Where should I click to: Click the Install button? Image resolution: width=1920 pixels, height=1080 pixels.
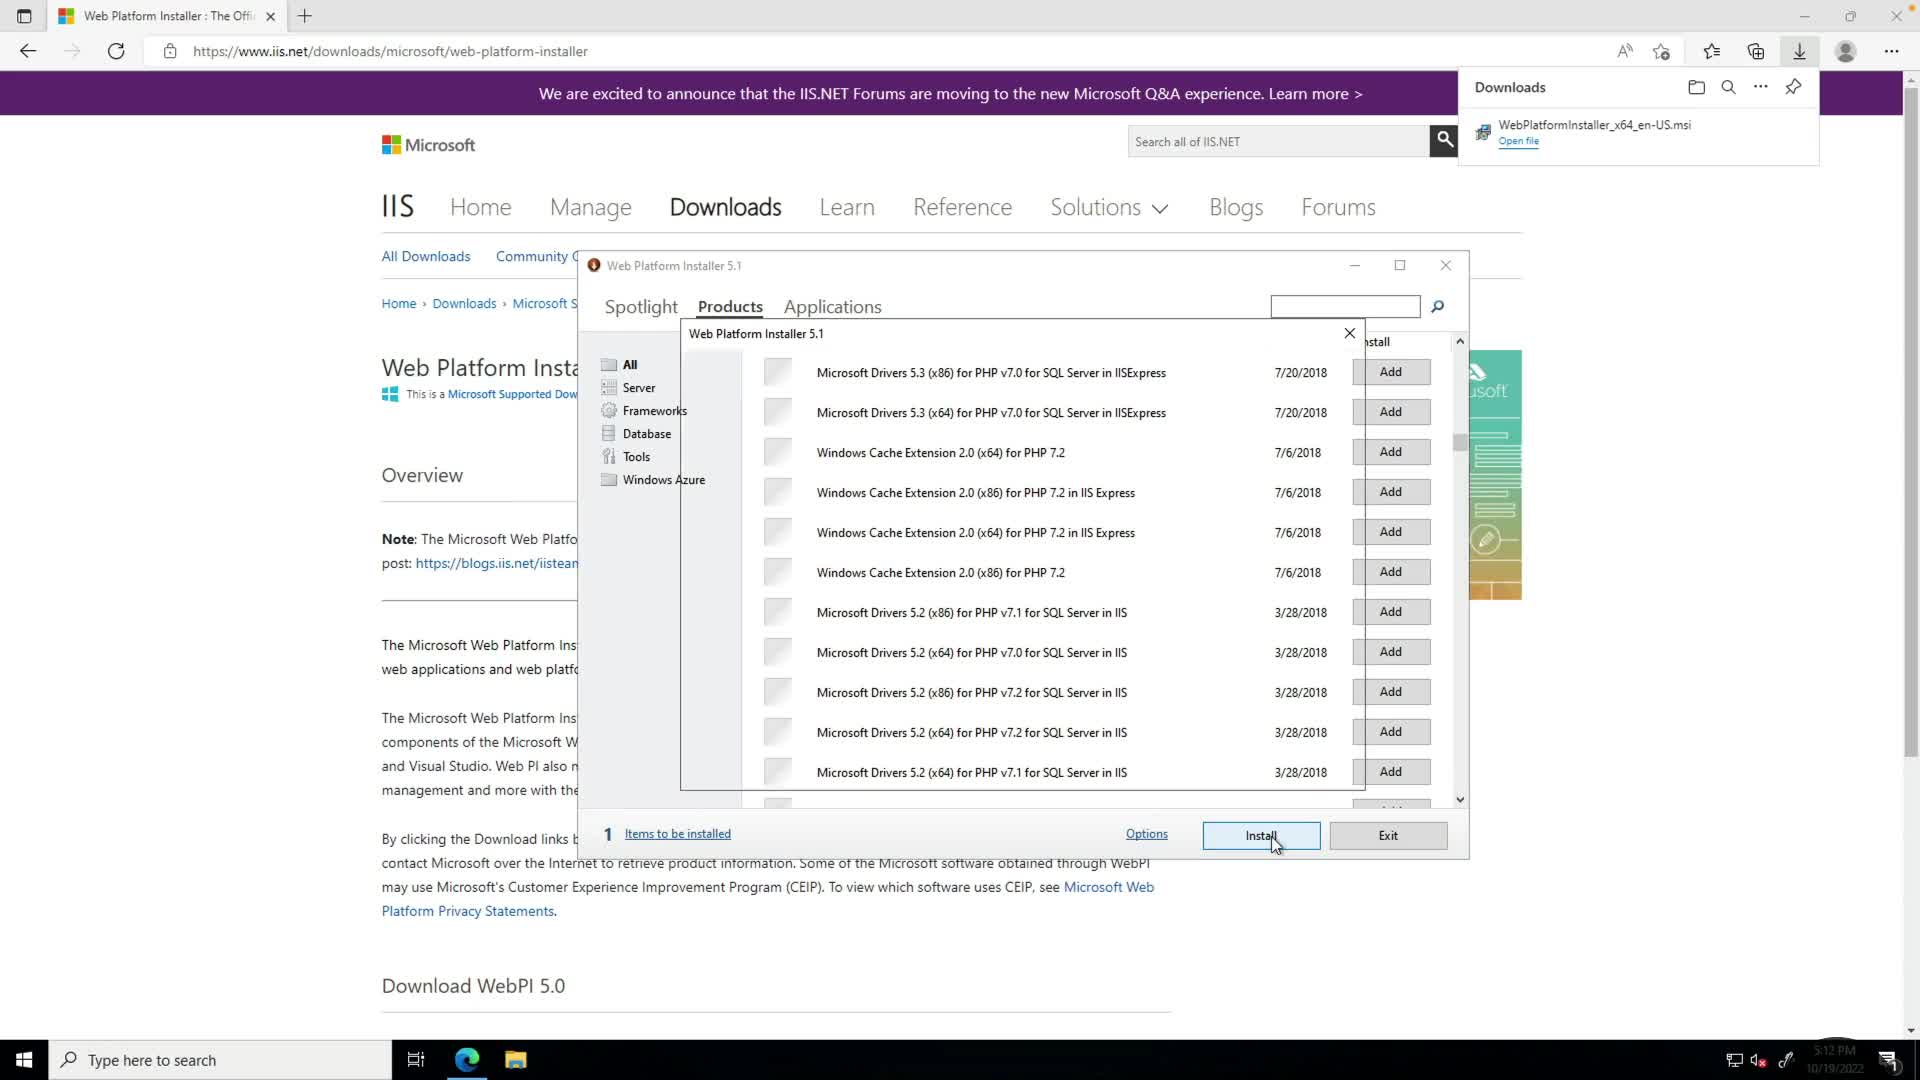click(x=1260, y=836)
